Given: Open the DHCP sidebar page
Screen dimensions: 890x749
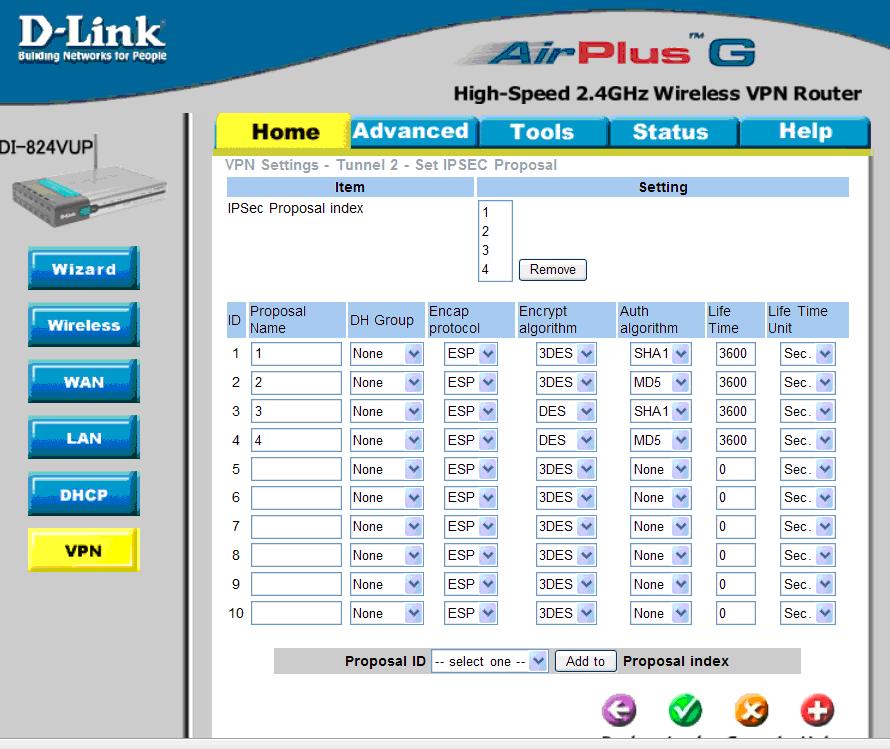Looking at the screenshot, I should [x=83, y=494].
